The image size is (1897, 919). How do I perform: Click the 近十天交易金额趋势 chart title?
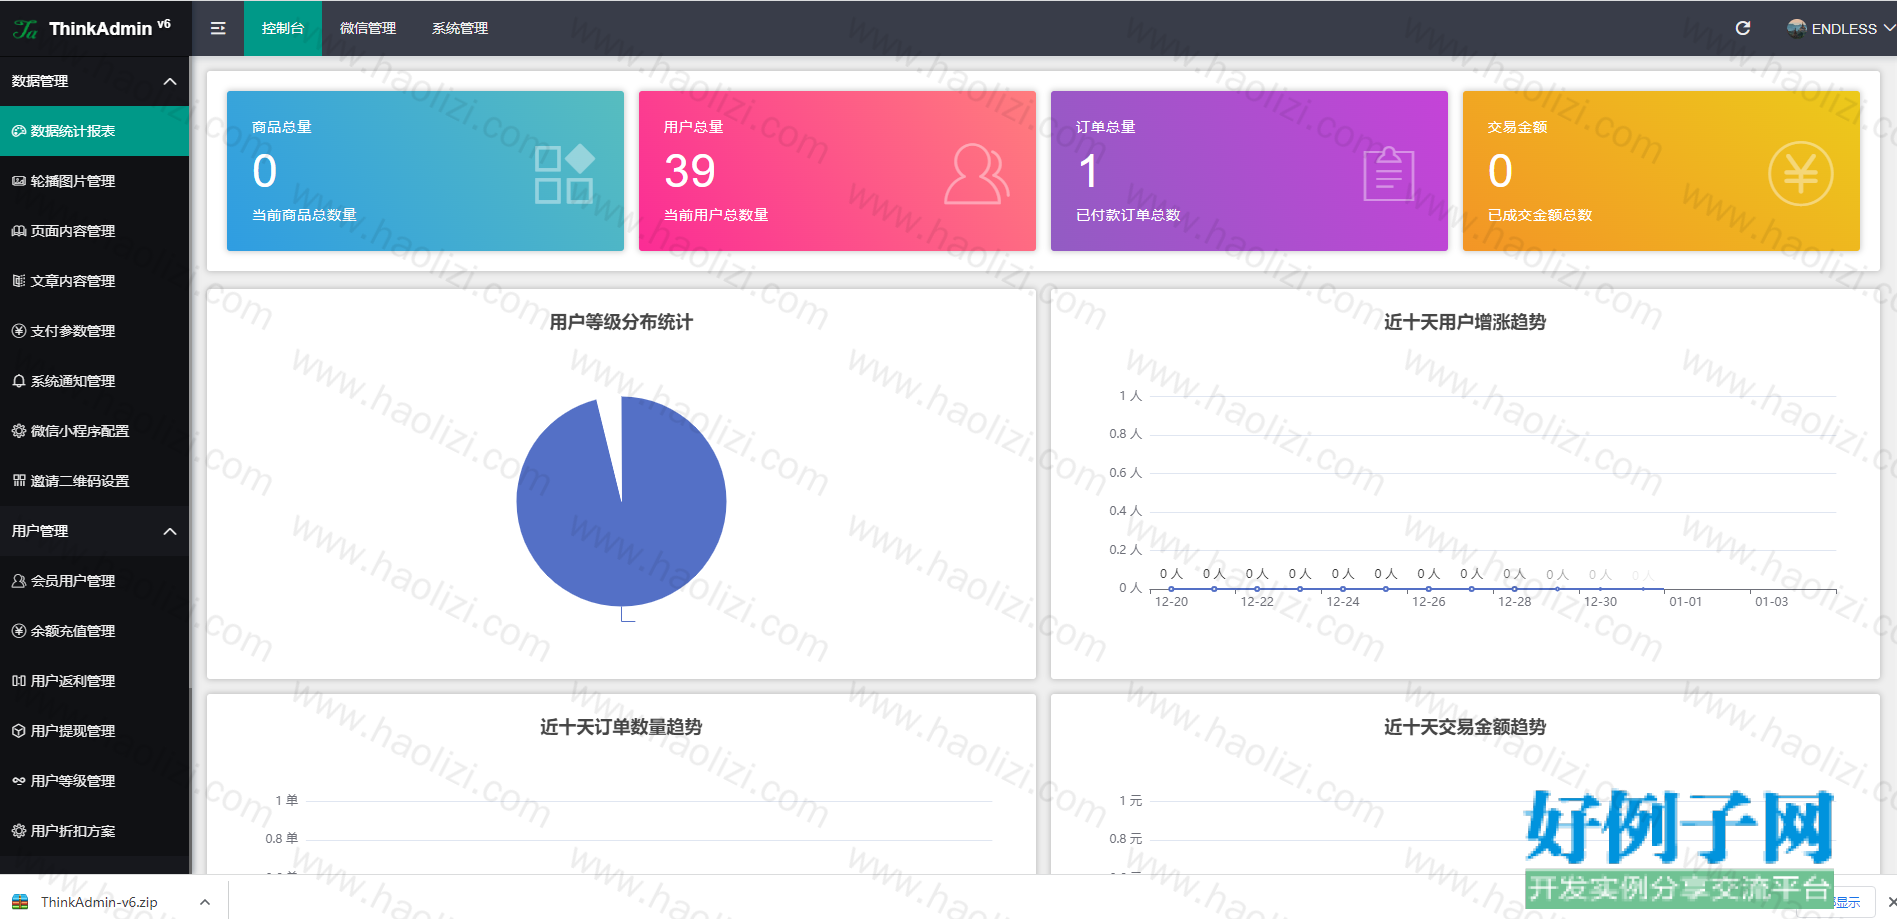point(1465,727)
